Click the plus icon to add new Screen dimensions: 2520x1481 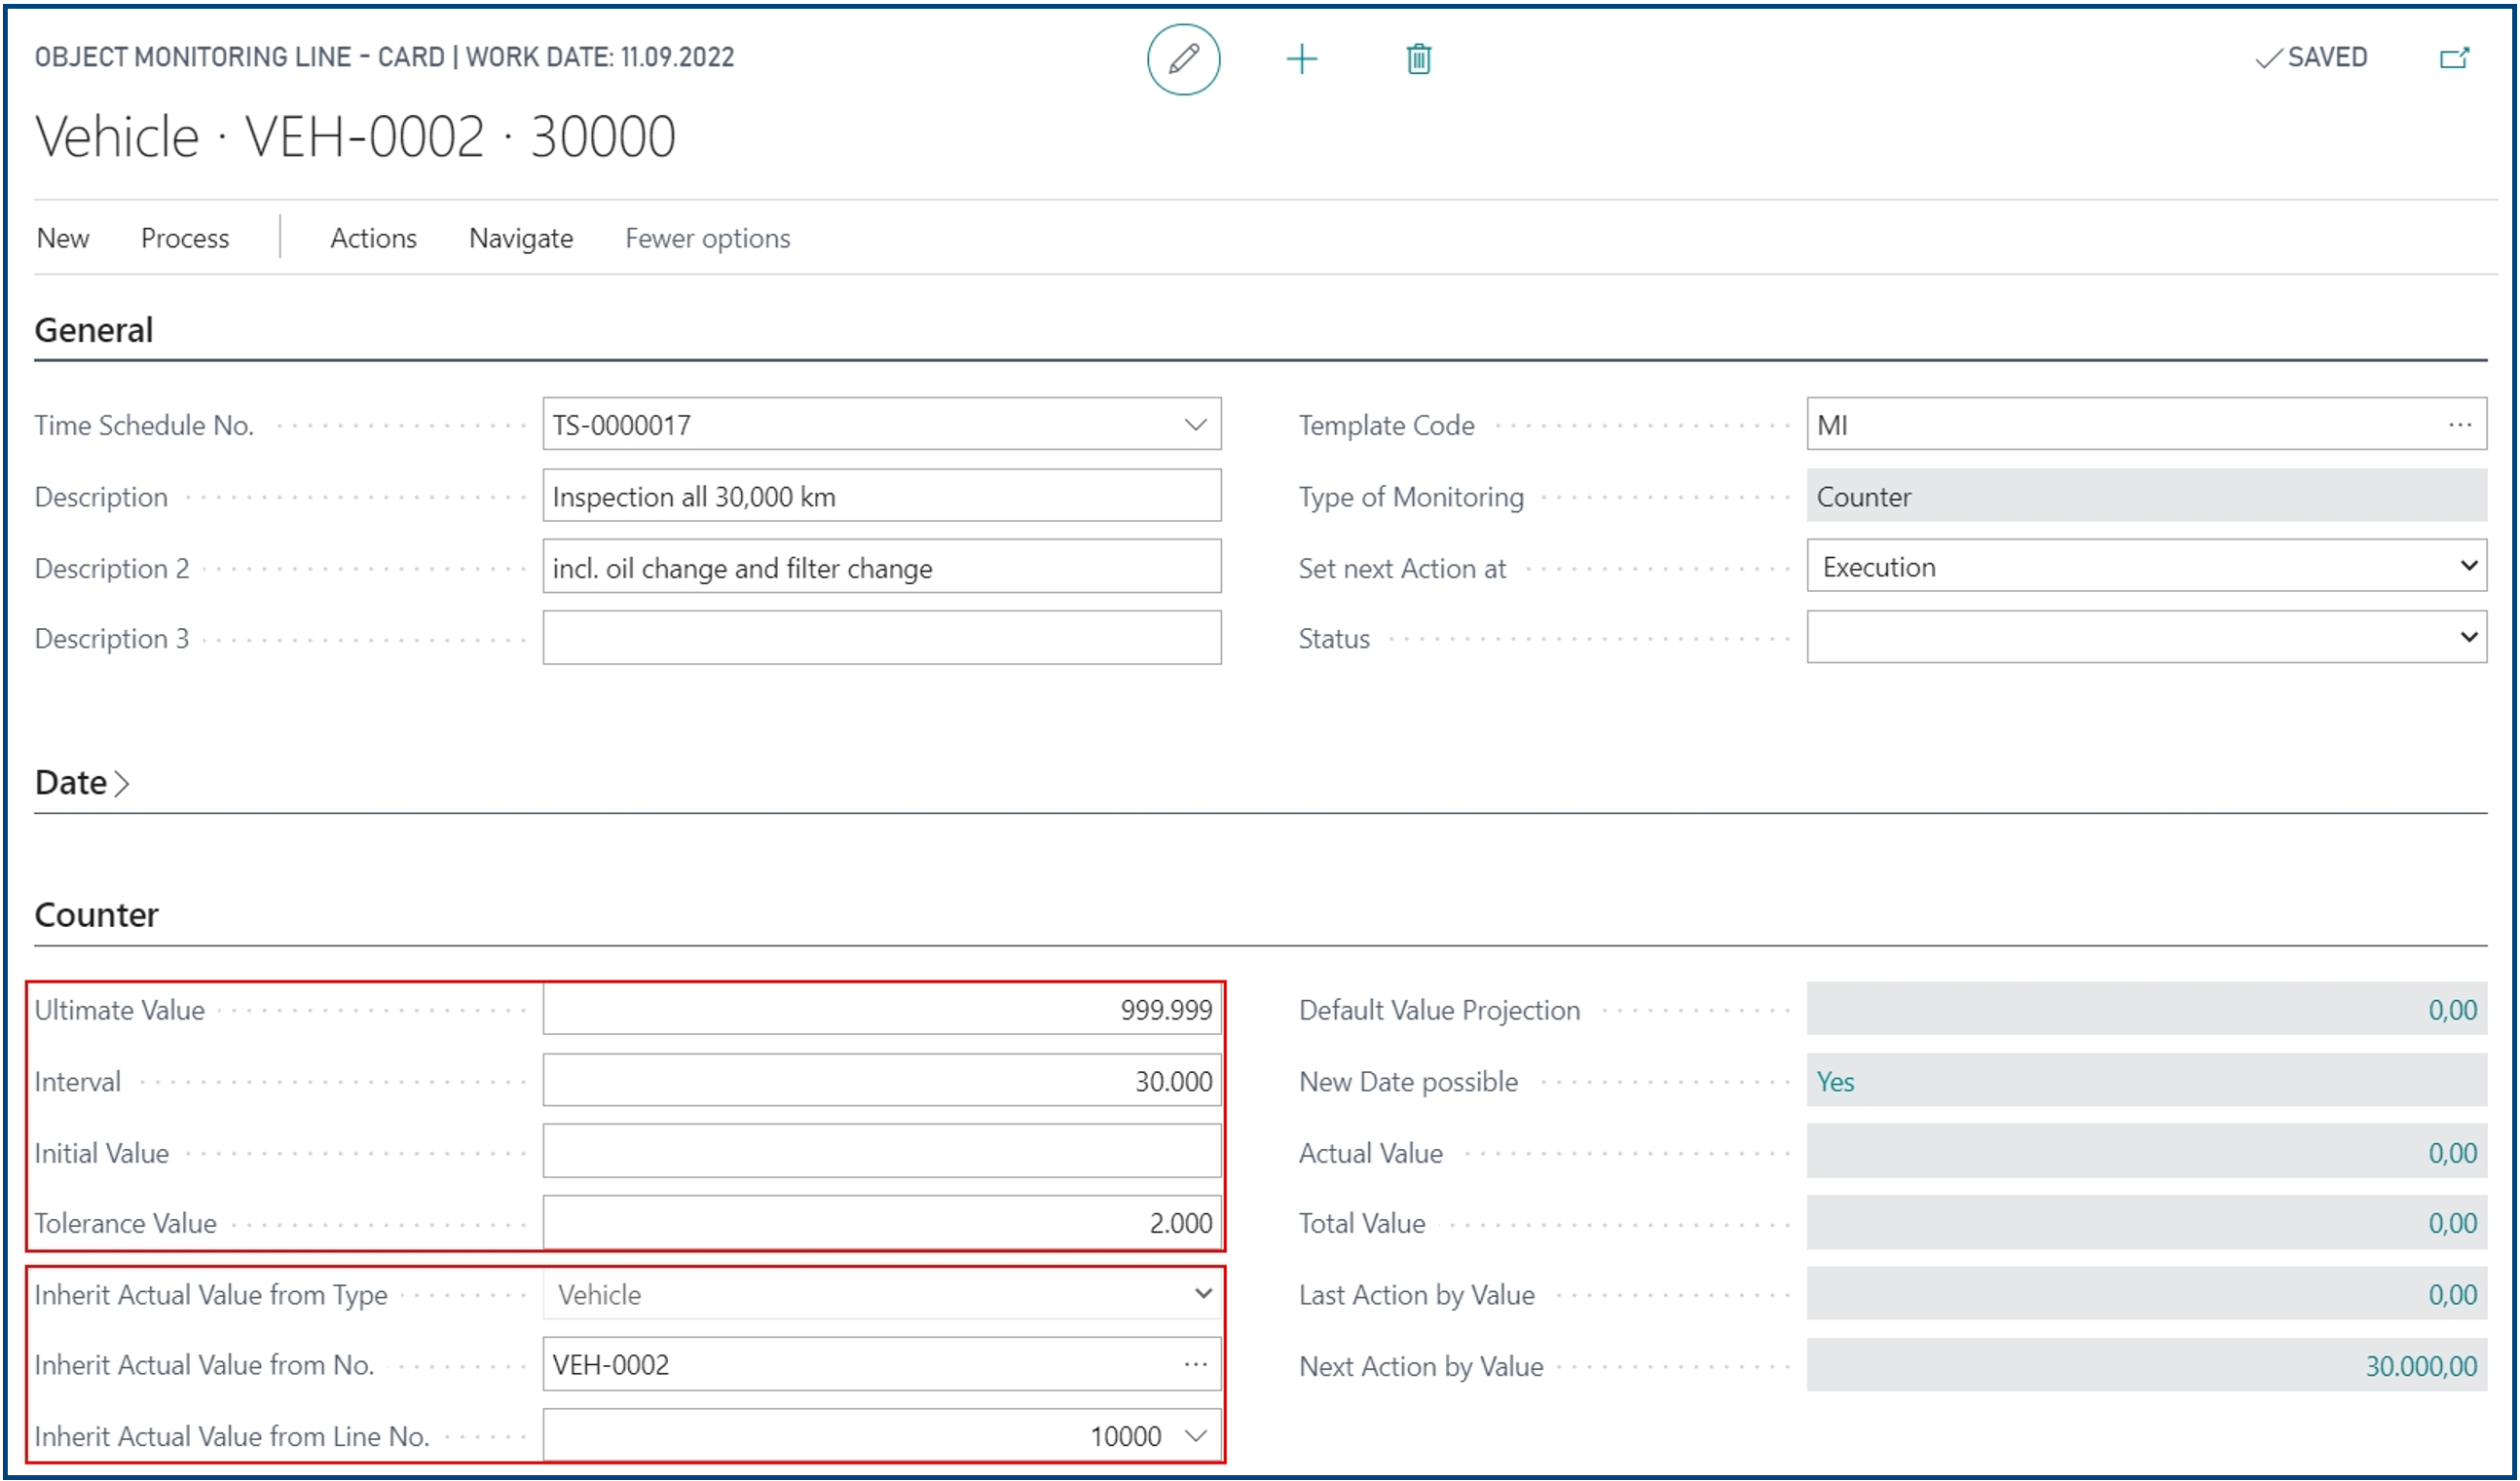click(1301, 59)
